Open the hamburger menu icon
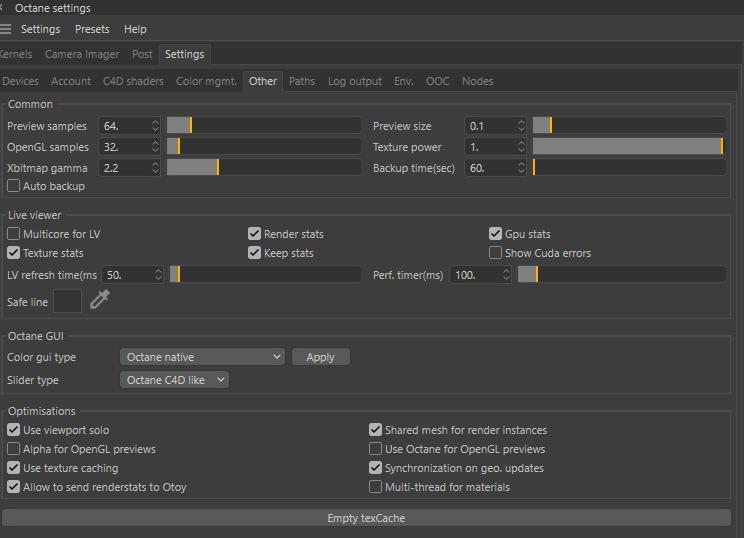 tap(5, 29)
